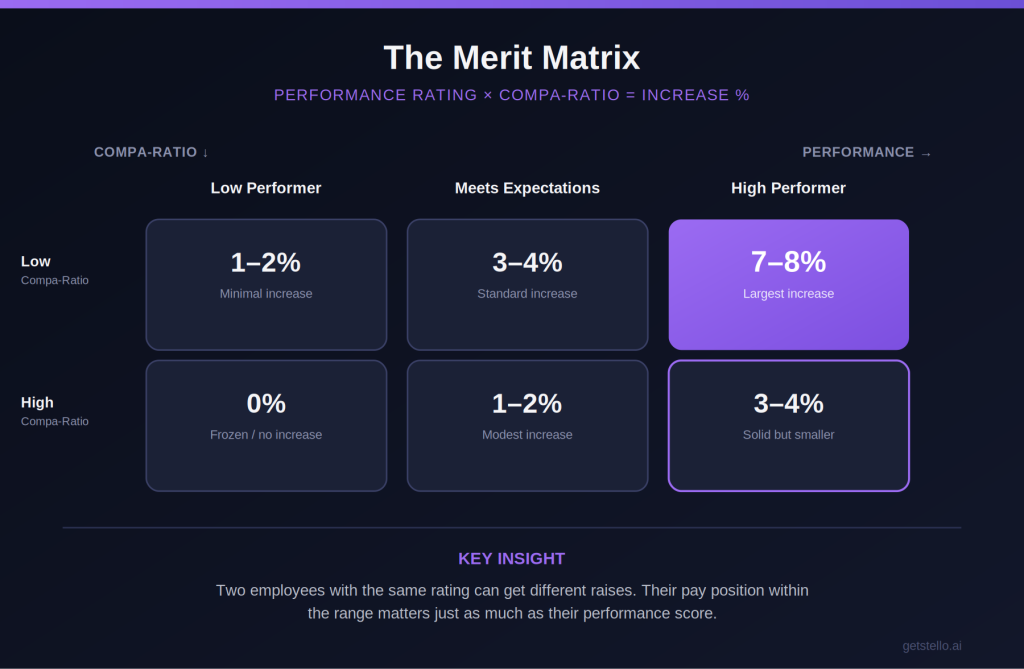1024x669 pixels.
Task: Click the COMPA-RATIO down arrow label
Action: tap(151, 152)
